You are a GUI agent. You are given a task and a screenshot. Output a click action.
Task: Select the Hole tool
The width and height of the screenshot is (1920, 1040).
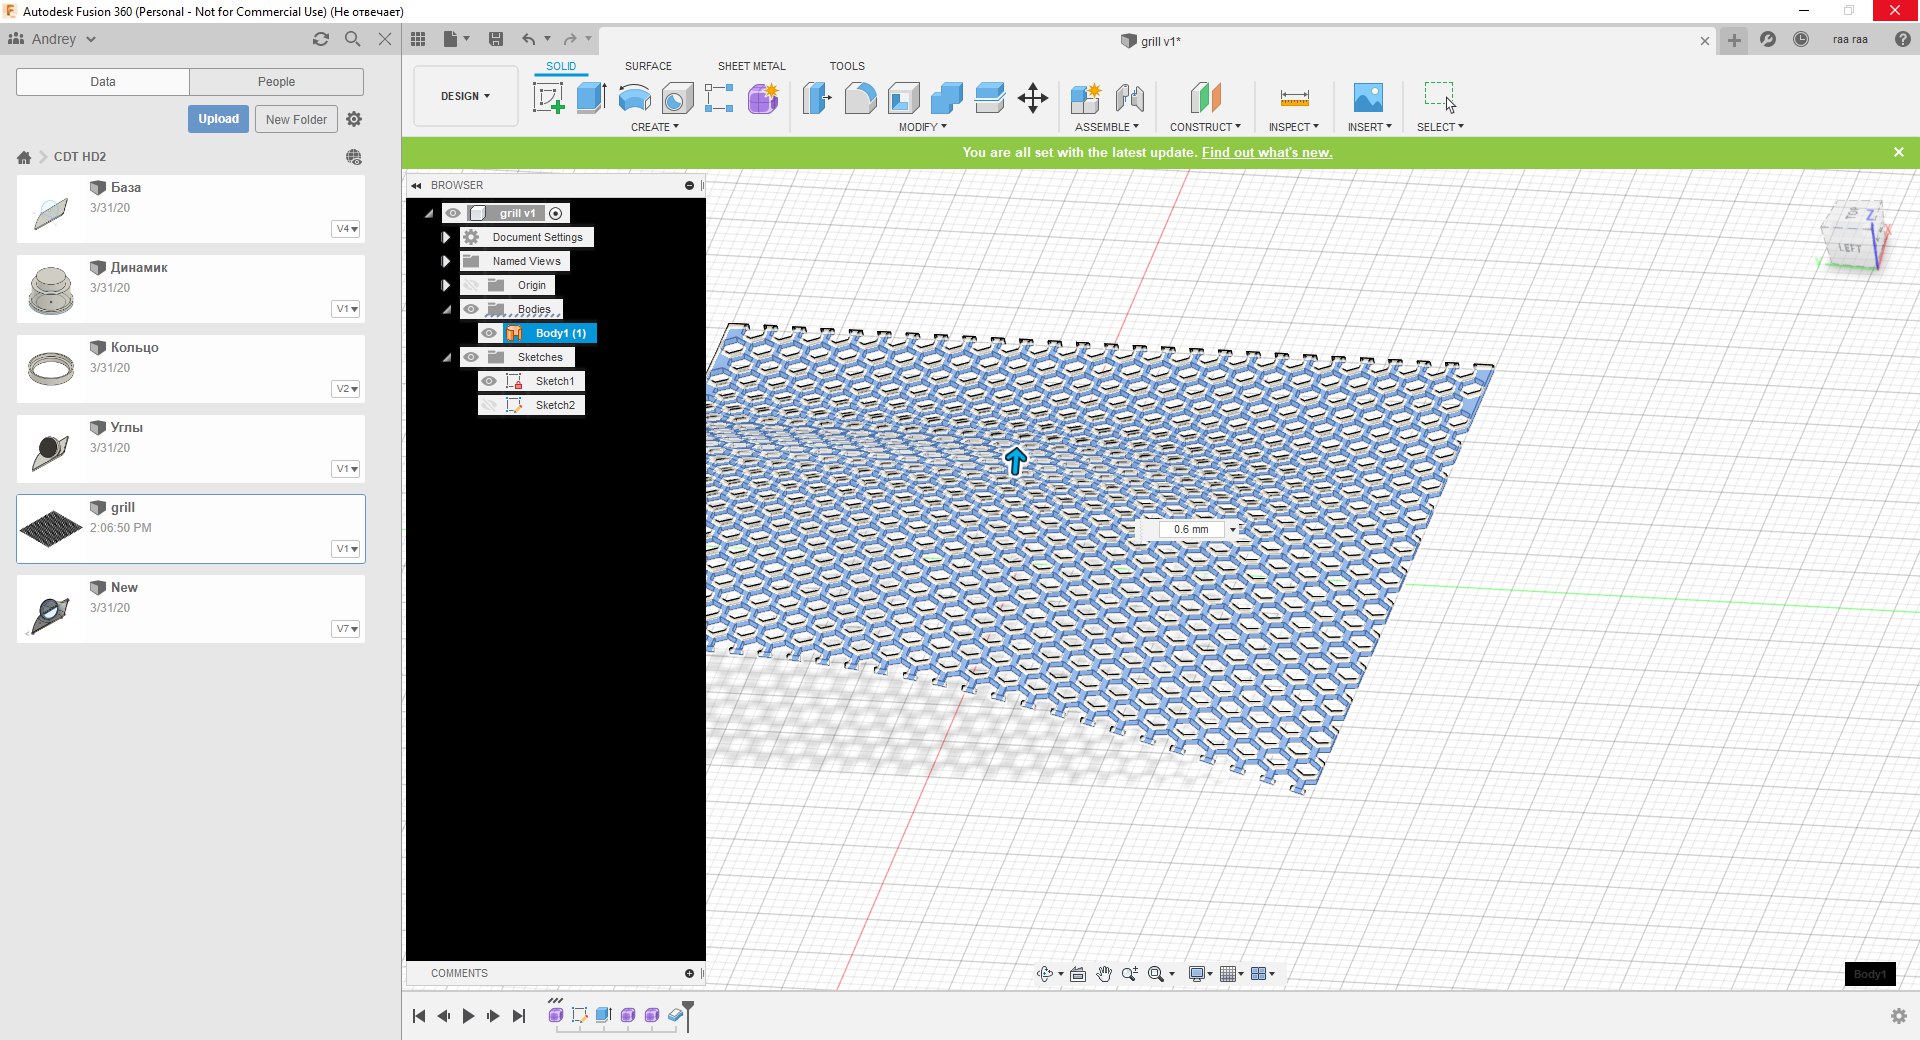(677, 98)
